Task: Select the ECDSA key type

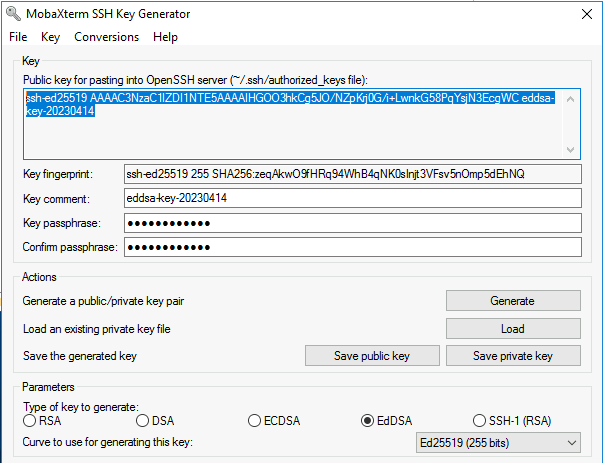Action: (274, 421)
